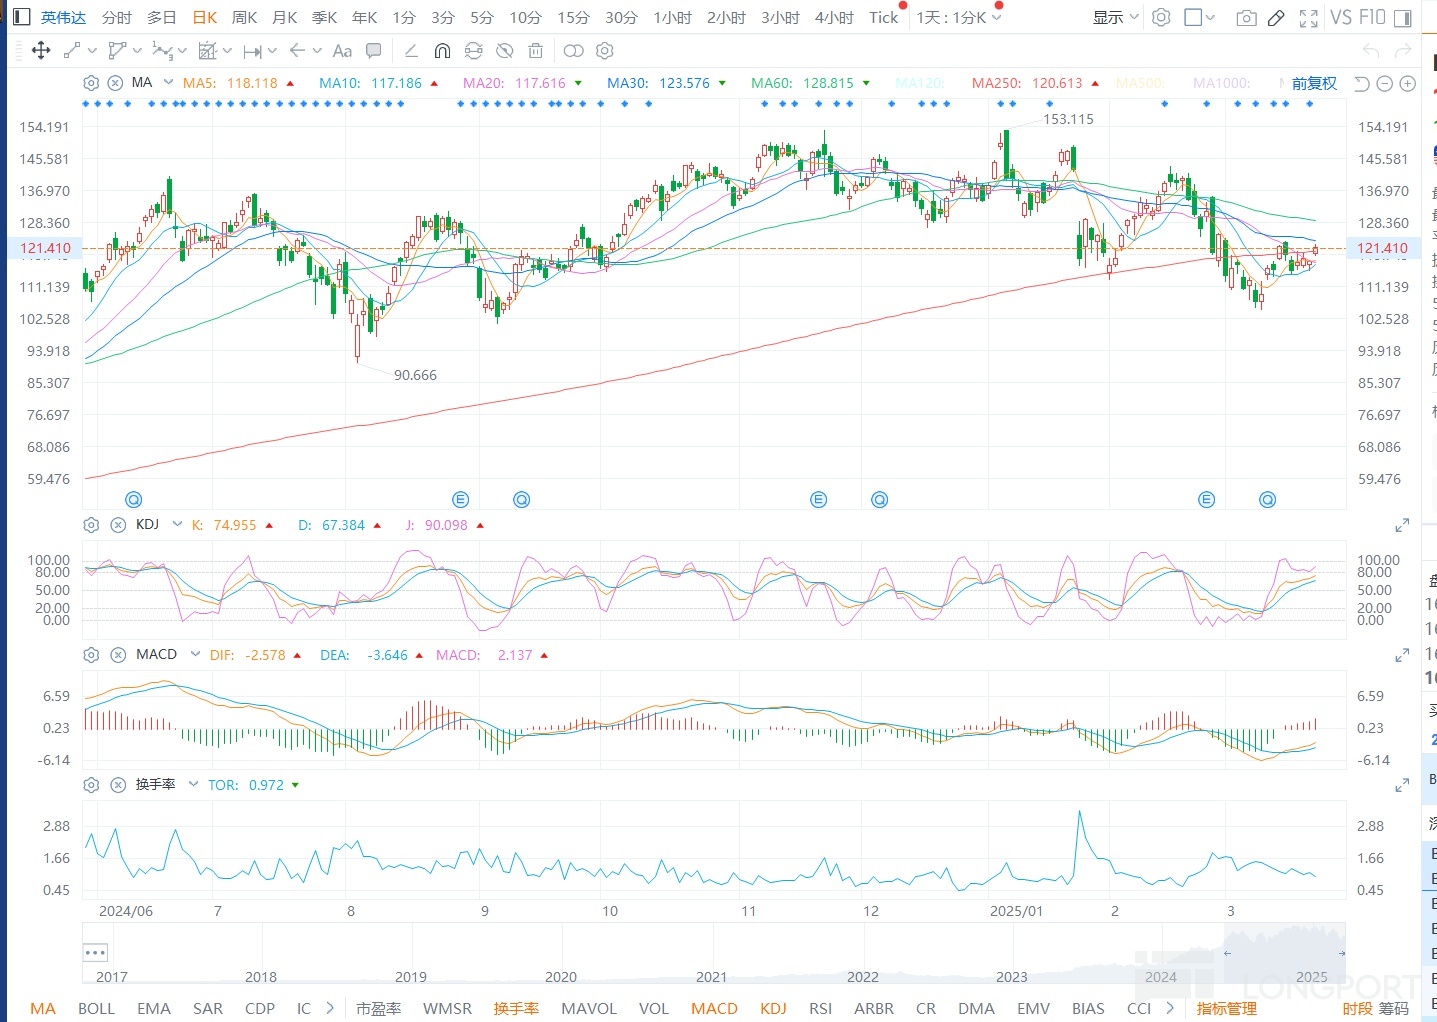This screenshot has width=1437, height=1022.
Task: Click the magnet snap drawing icon
Action: pos(442,51)
